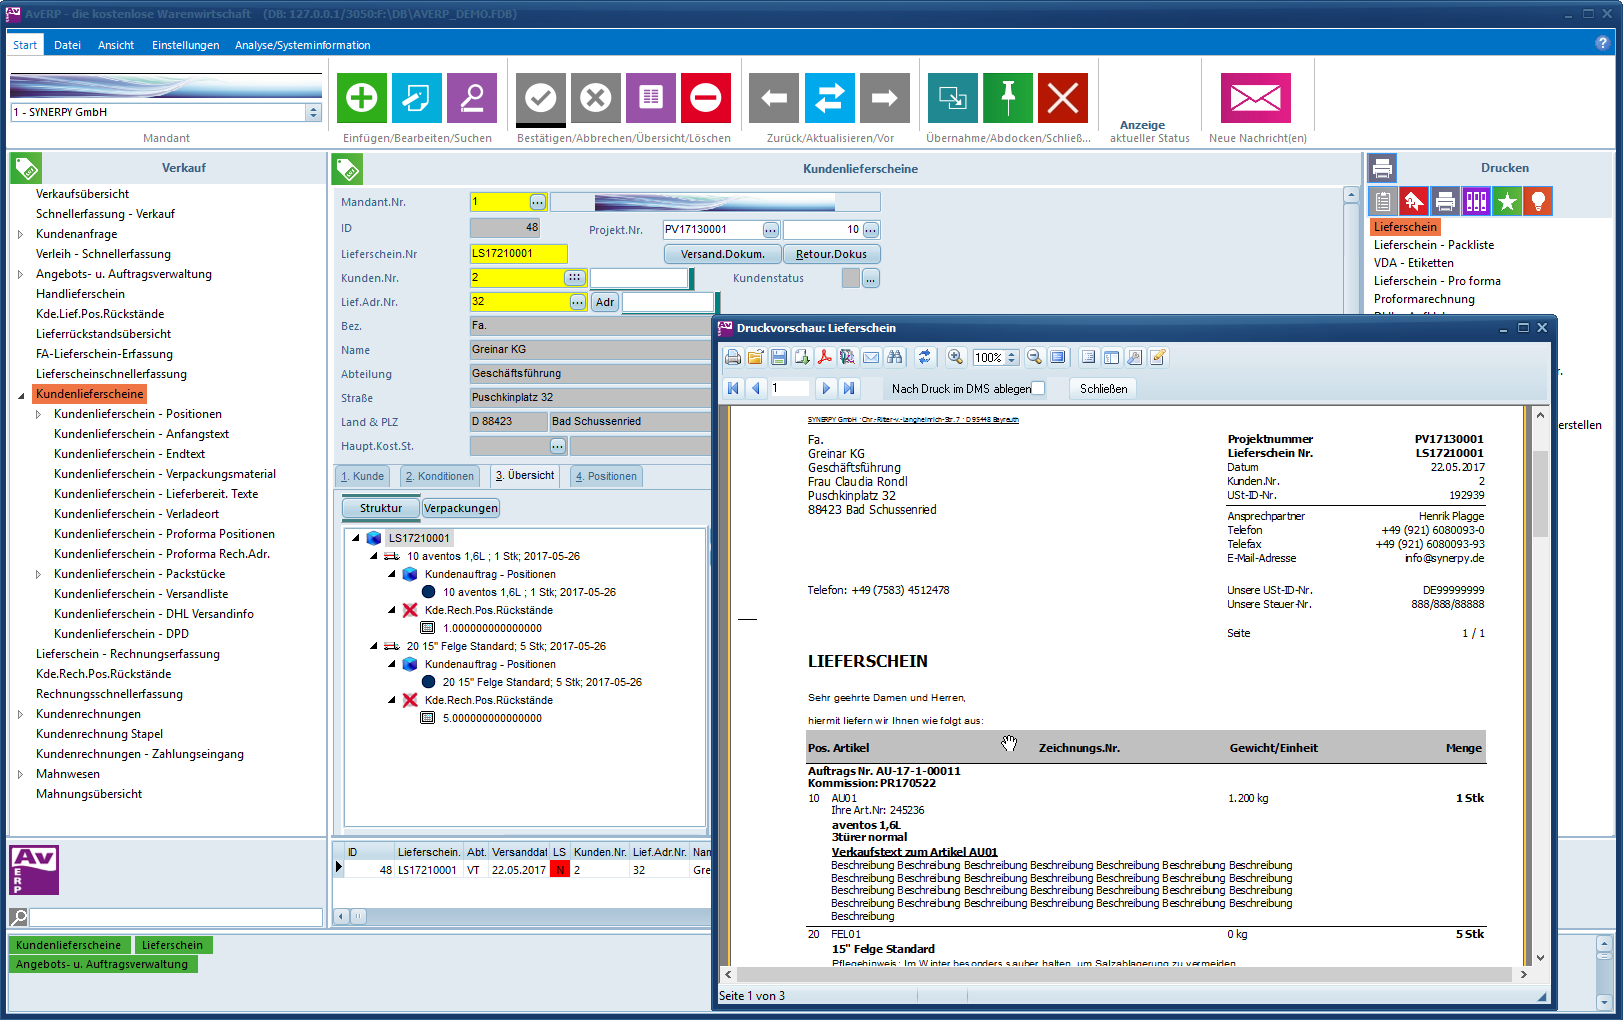Click the purple Suchen magnifier icon
Viewport: 1623px width, 1020px height.
click(x=471, y=98)
